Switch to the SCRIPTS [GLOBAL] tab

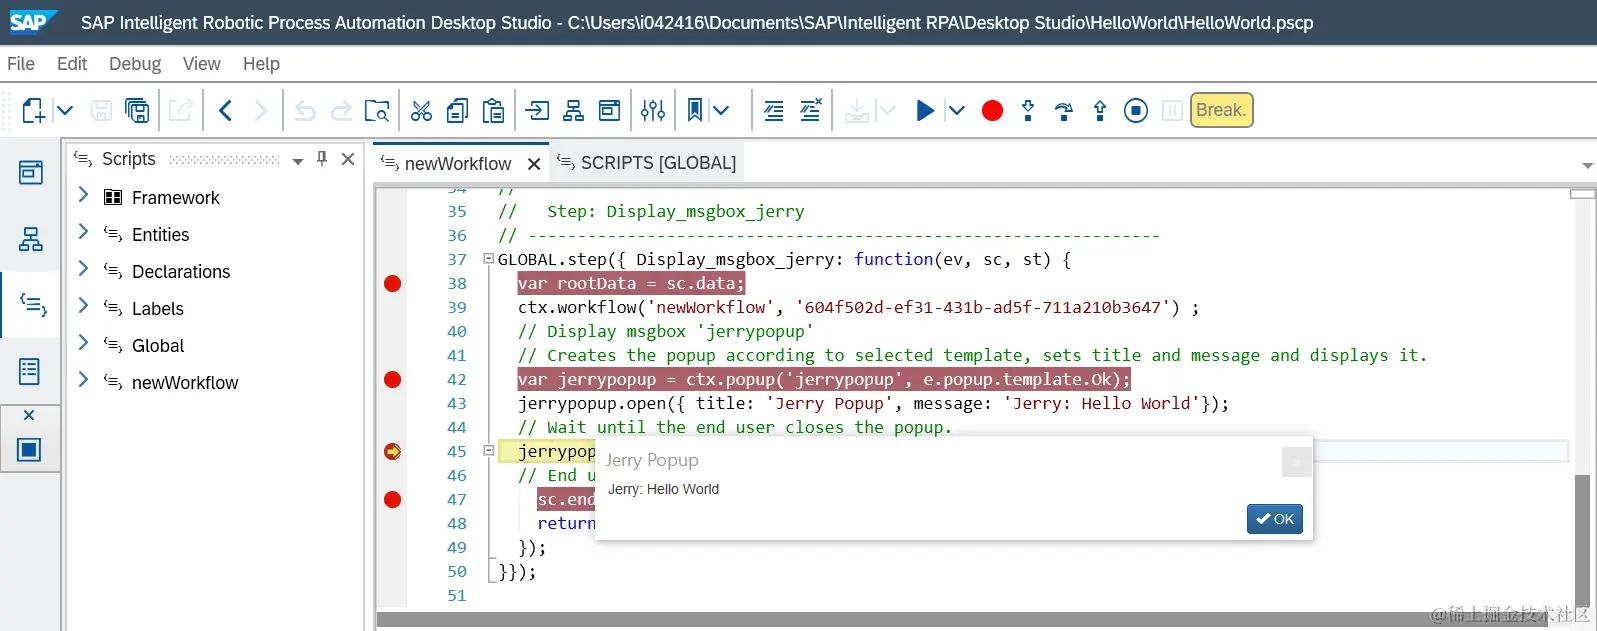(647, 163)
